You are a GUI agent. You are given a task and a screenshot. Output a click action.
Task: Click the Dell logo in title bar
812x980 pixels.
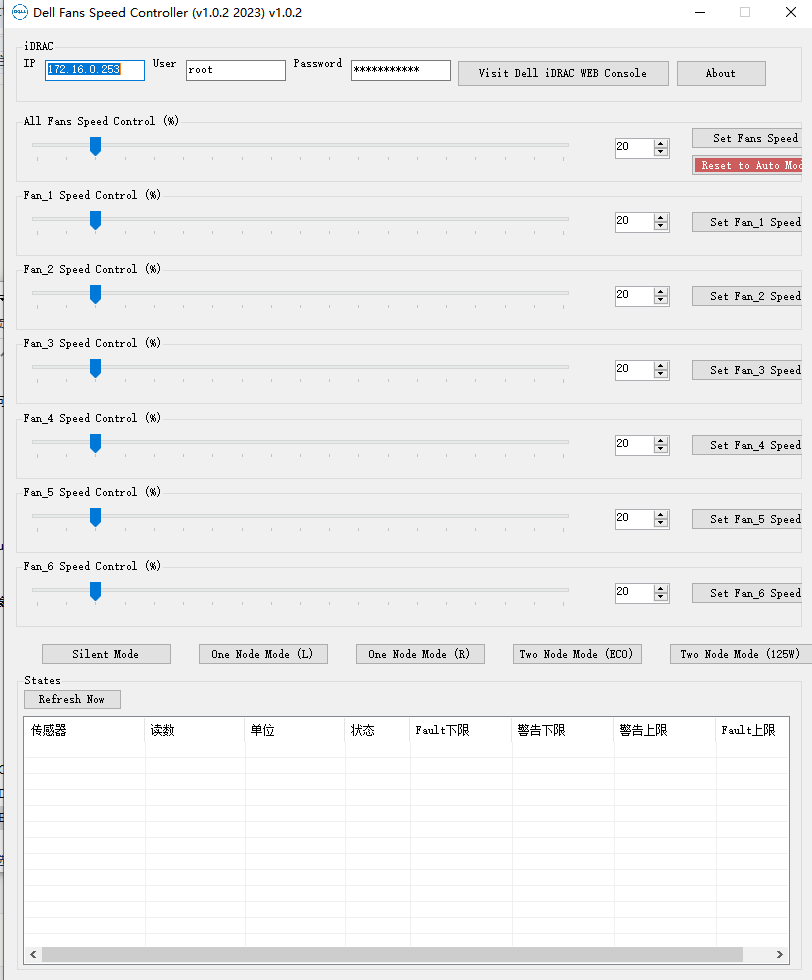tap(19, 12)
